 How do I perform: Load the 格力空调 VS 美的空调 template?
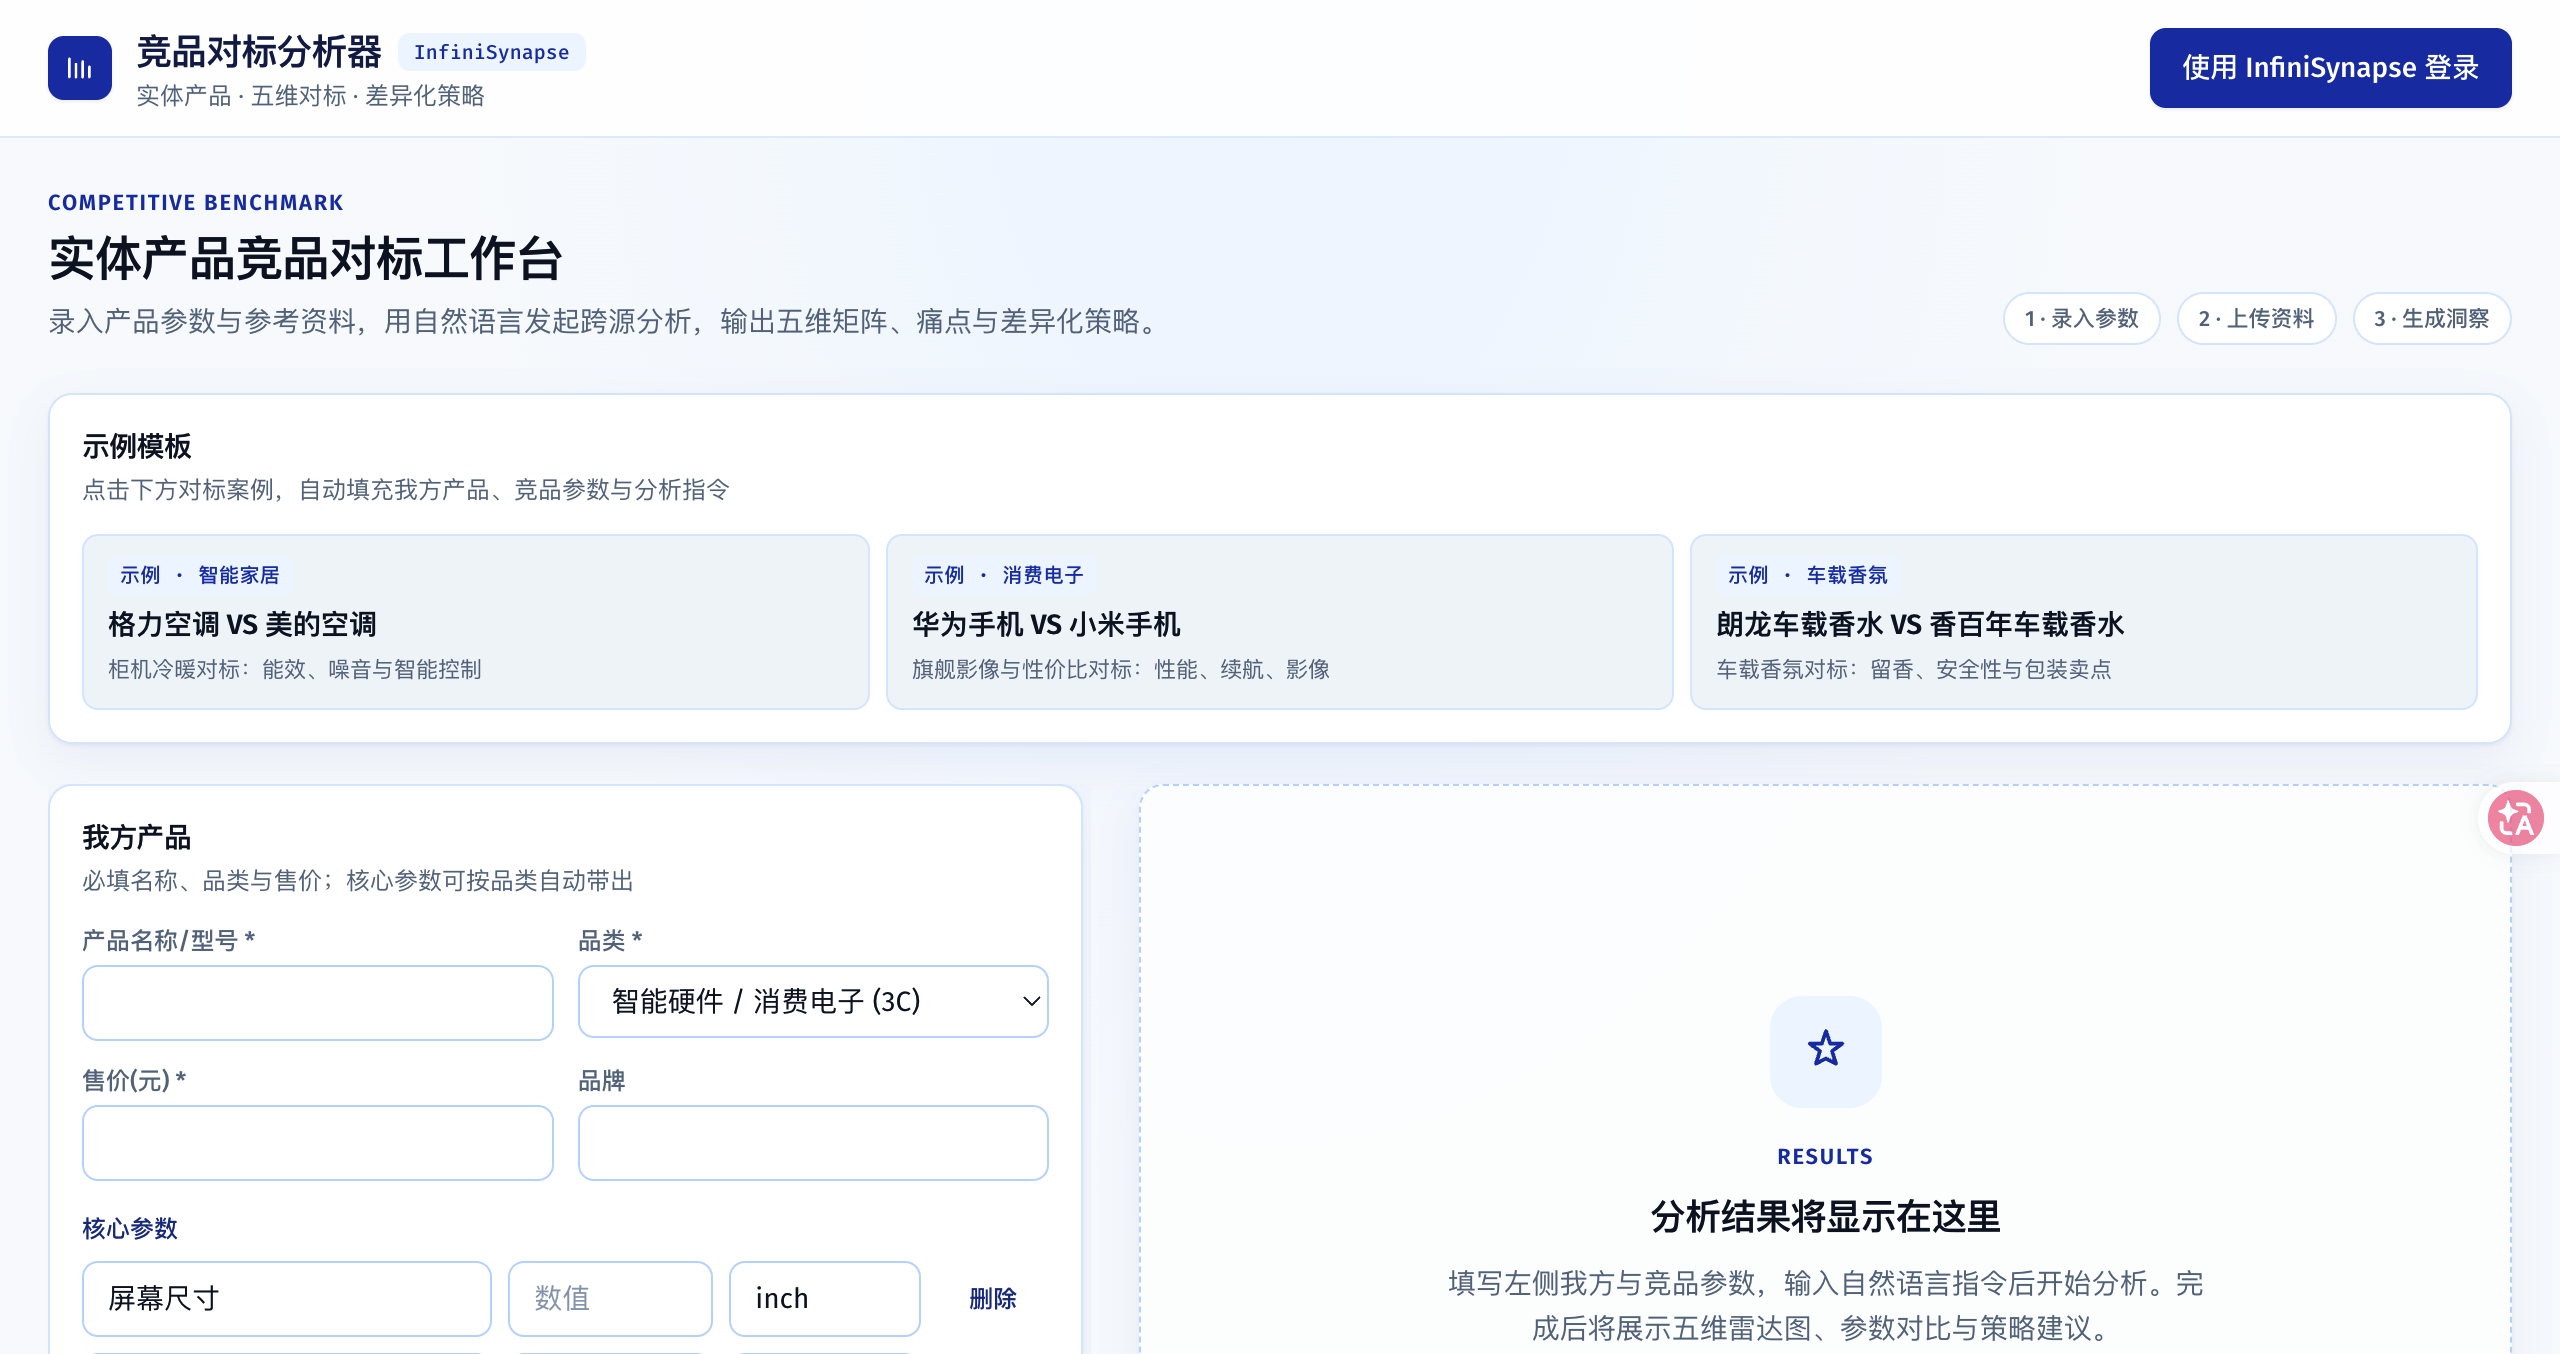[x=476, y=622]
